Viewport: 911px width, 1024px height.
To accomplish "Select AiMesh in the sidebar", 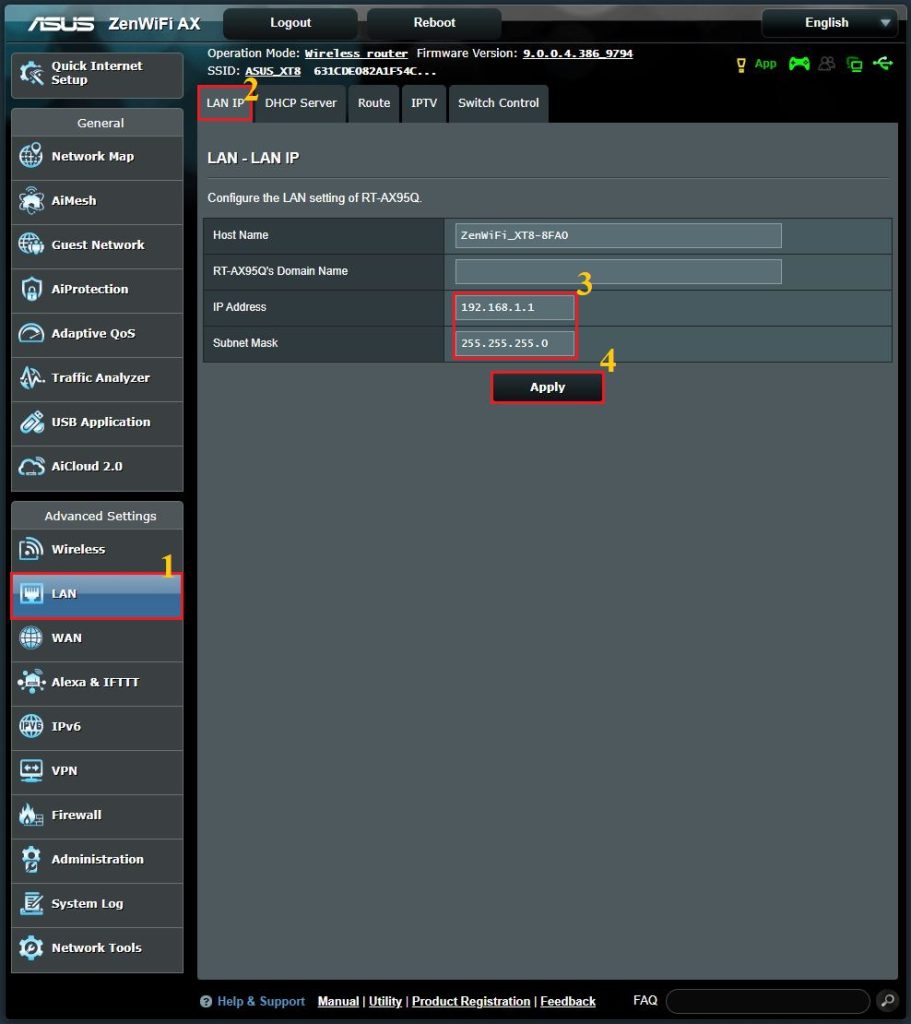I will click(x=96, y=201).
